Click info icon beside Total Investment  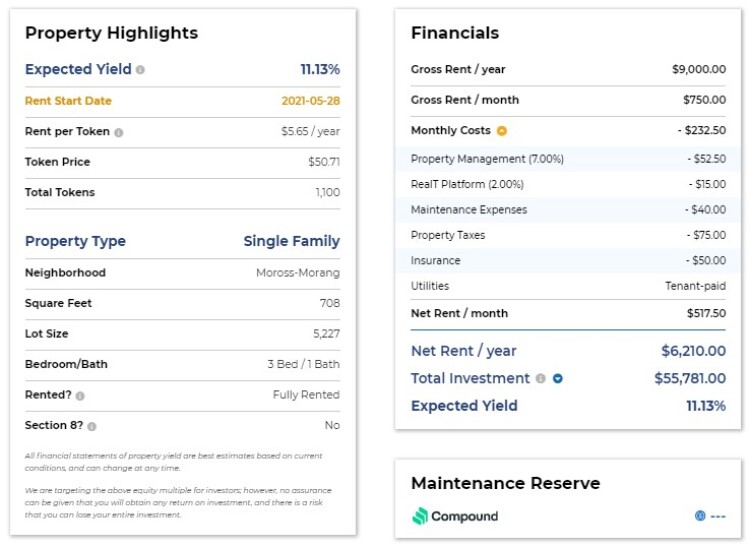540,379
